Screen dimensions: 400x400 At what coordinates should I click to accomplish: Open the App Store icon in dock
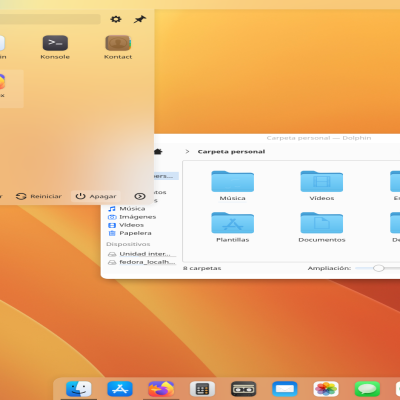pyautogui.click(x=120, y=389)
